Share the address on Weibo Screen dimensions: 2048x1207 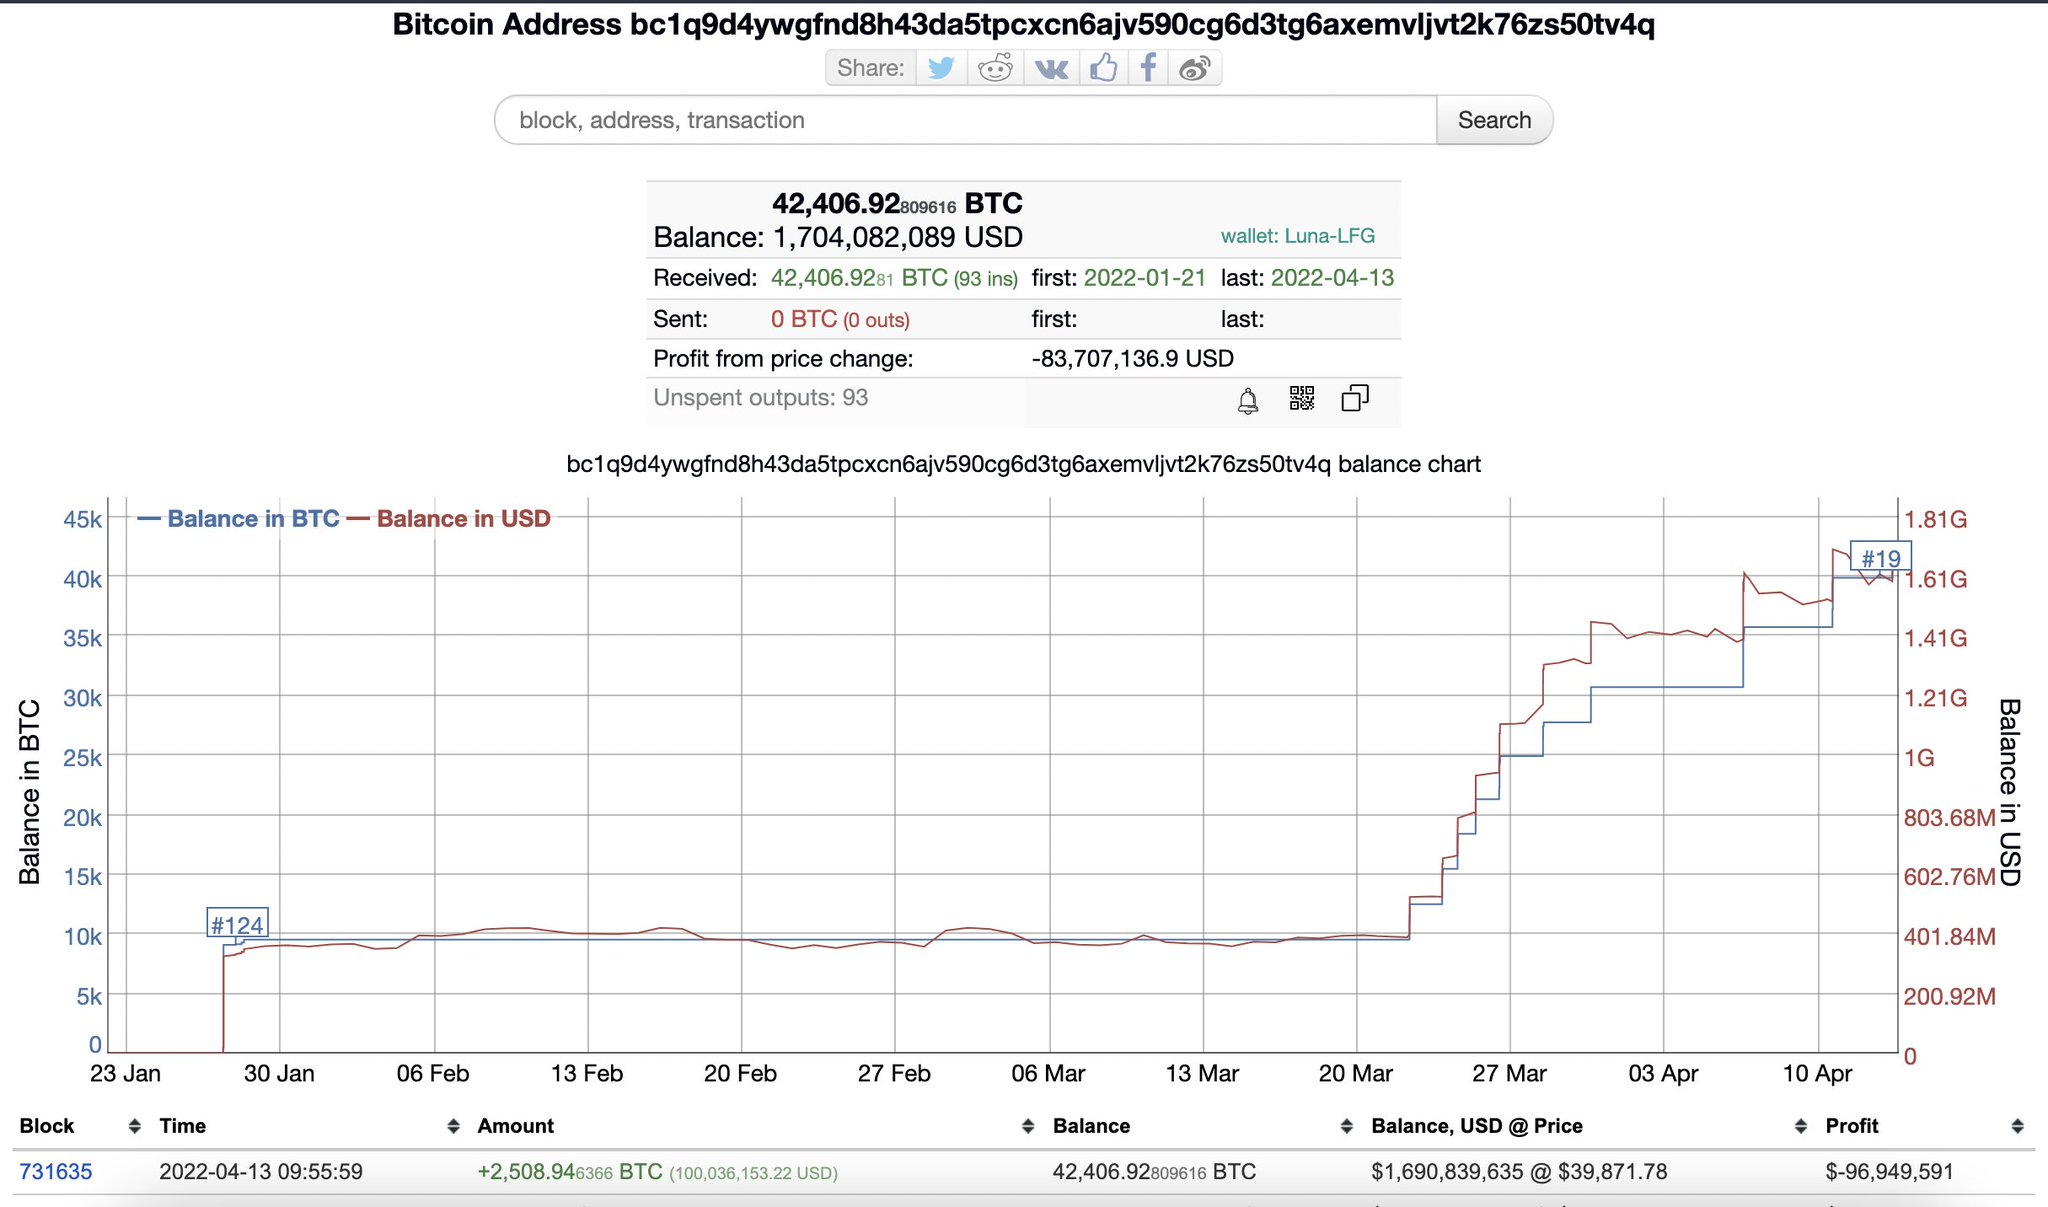tap(1195, 68)
